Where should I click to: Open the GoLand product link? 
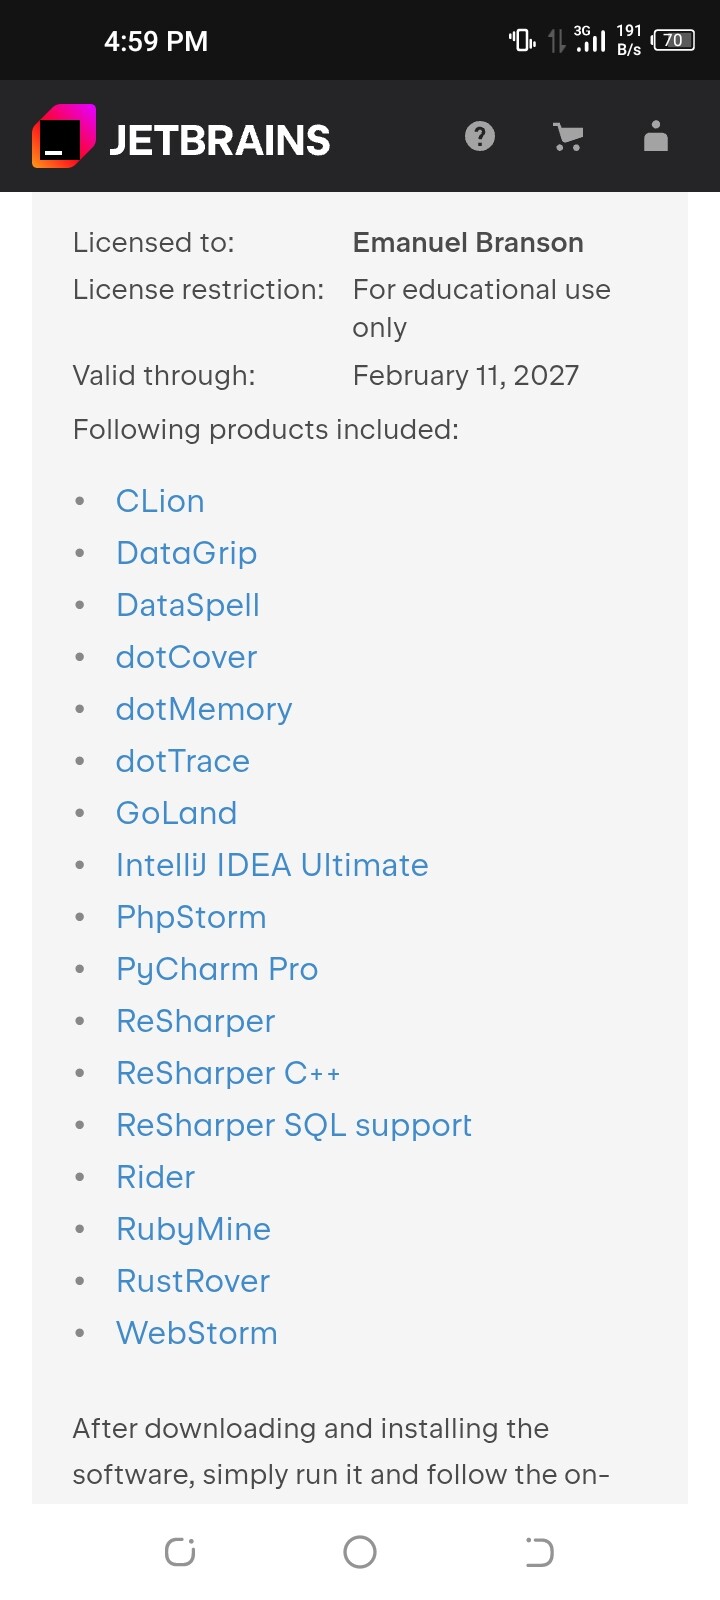[176, 813]
